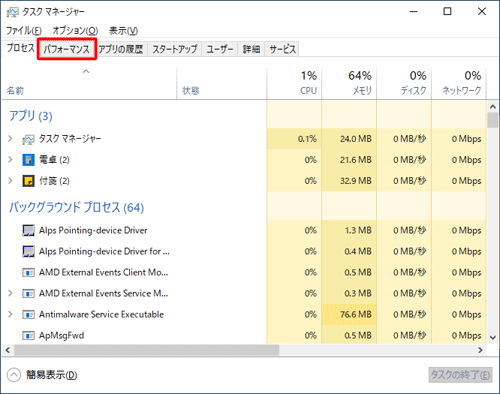
Task: Click the horizontal scrollbar right arrow
Action: coord(480,350)
